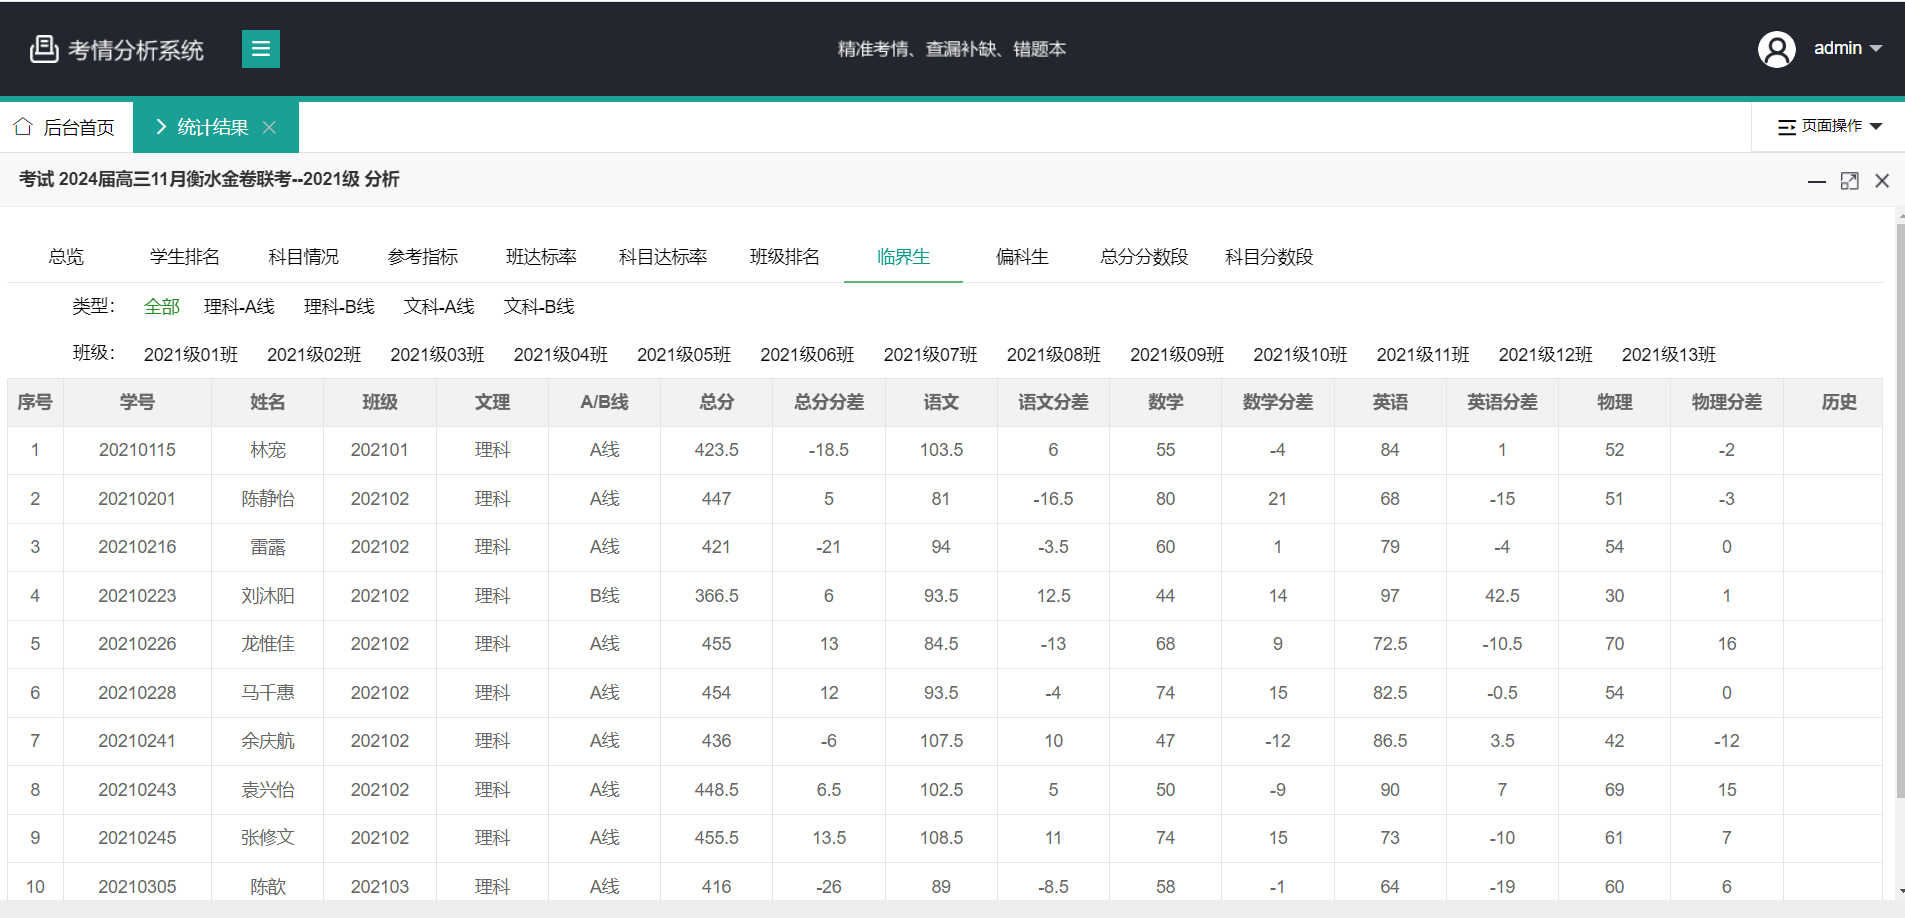The height and width of the screenshot is (918, 1905).
Task: Select student name 林宠
Action: coord(268,450)
